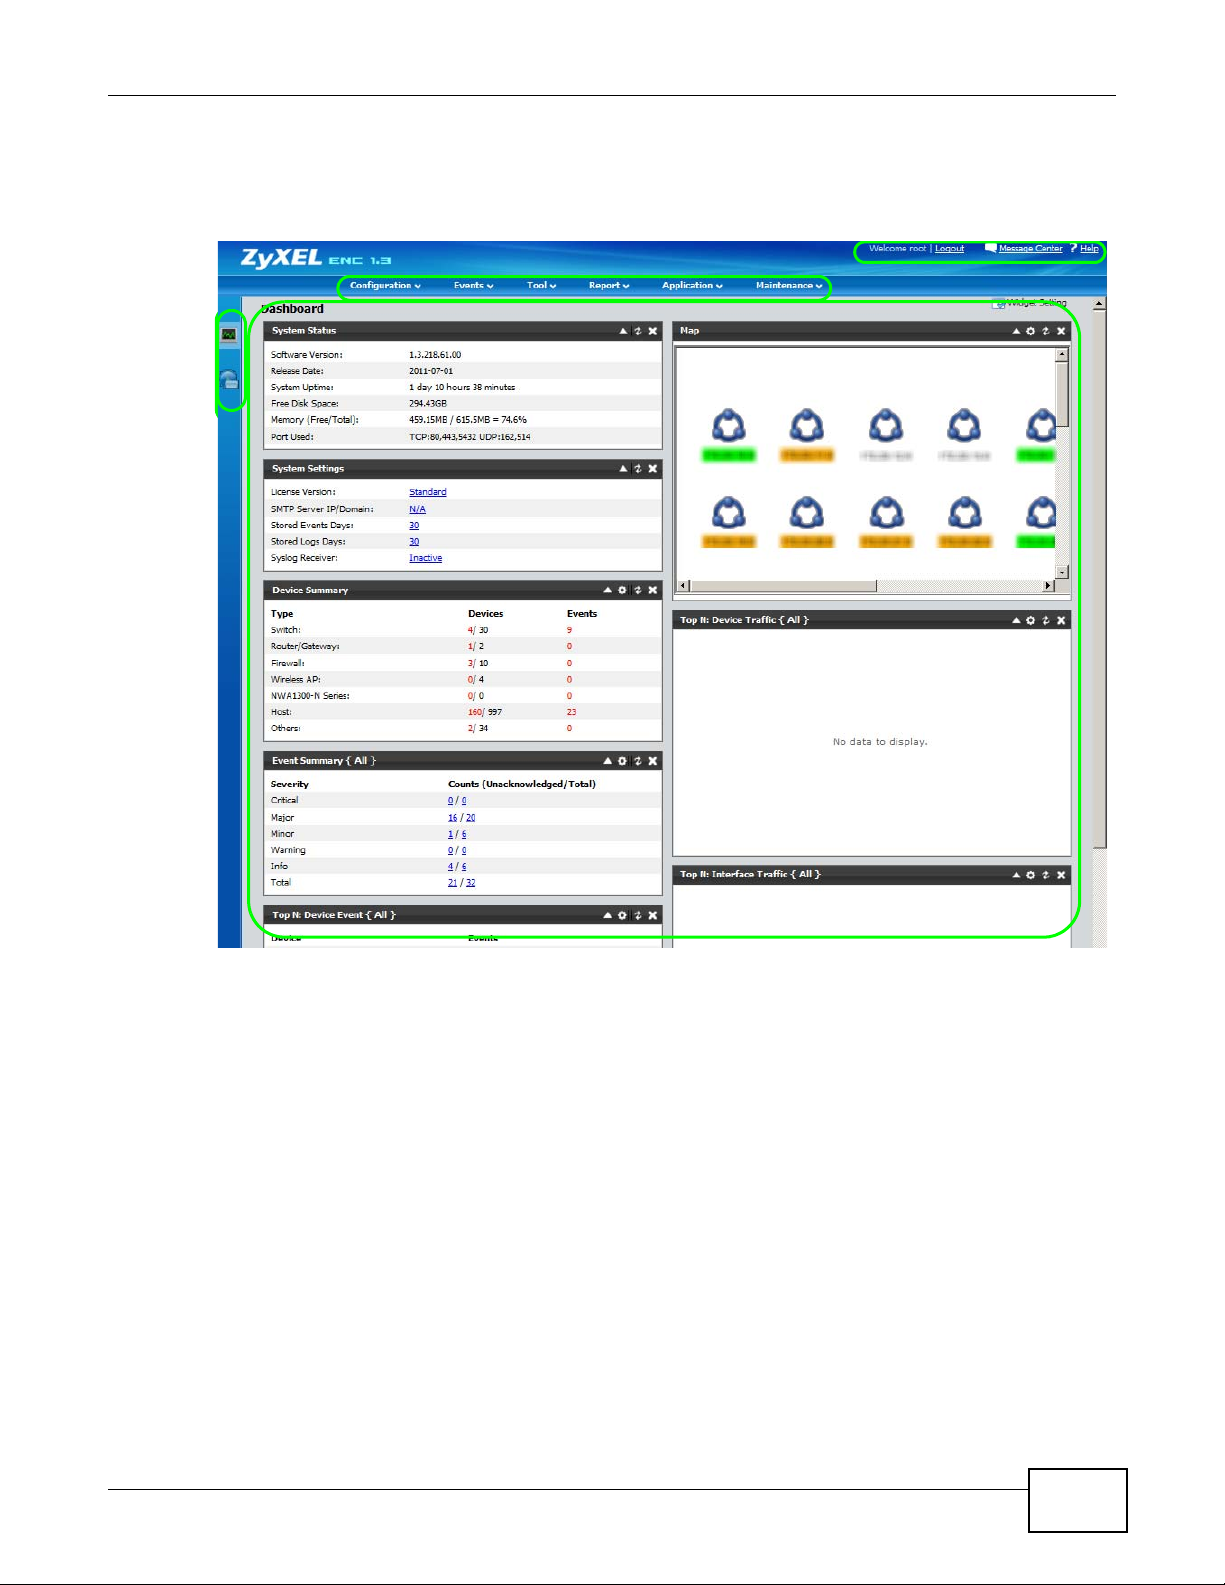Collapse the Top N Device Traffic widget

coord(1016,621)
